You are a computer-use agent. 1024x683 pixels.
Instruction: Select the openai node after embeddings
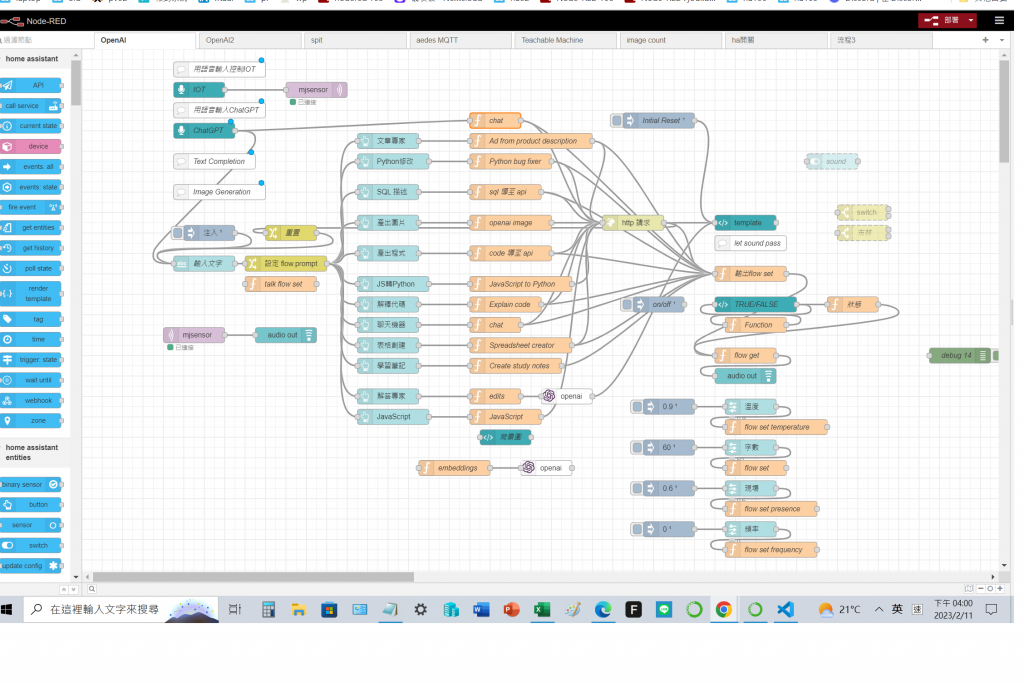(x=546, y=468)
